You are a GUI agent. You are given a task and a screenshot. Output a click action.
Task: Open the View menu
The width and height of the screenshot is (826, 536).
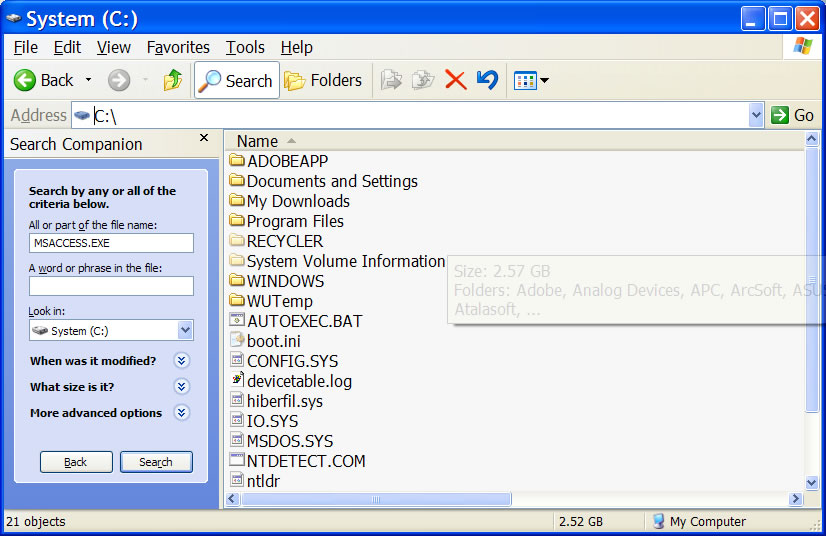113,47
